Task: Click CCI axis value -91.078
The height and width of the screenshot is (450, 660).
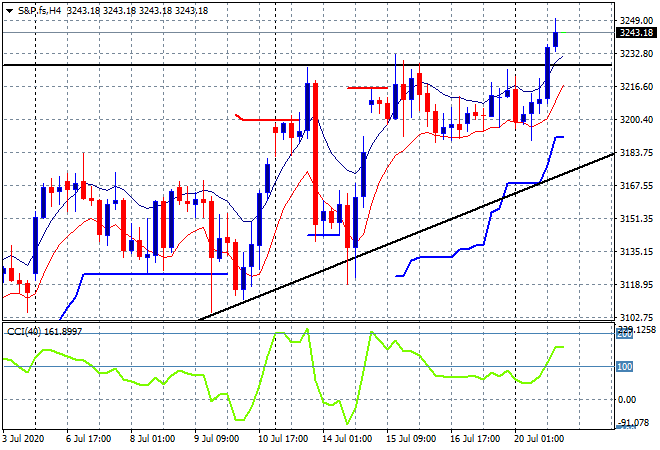Action: coord(634,422)
